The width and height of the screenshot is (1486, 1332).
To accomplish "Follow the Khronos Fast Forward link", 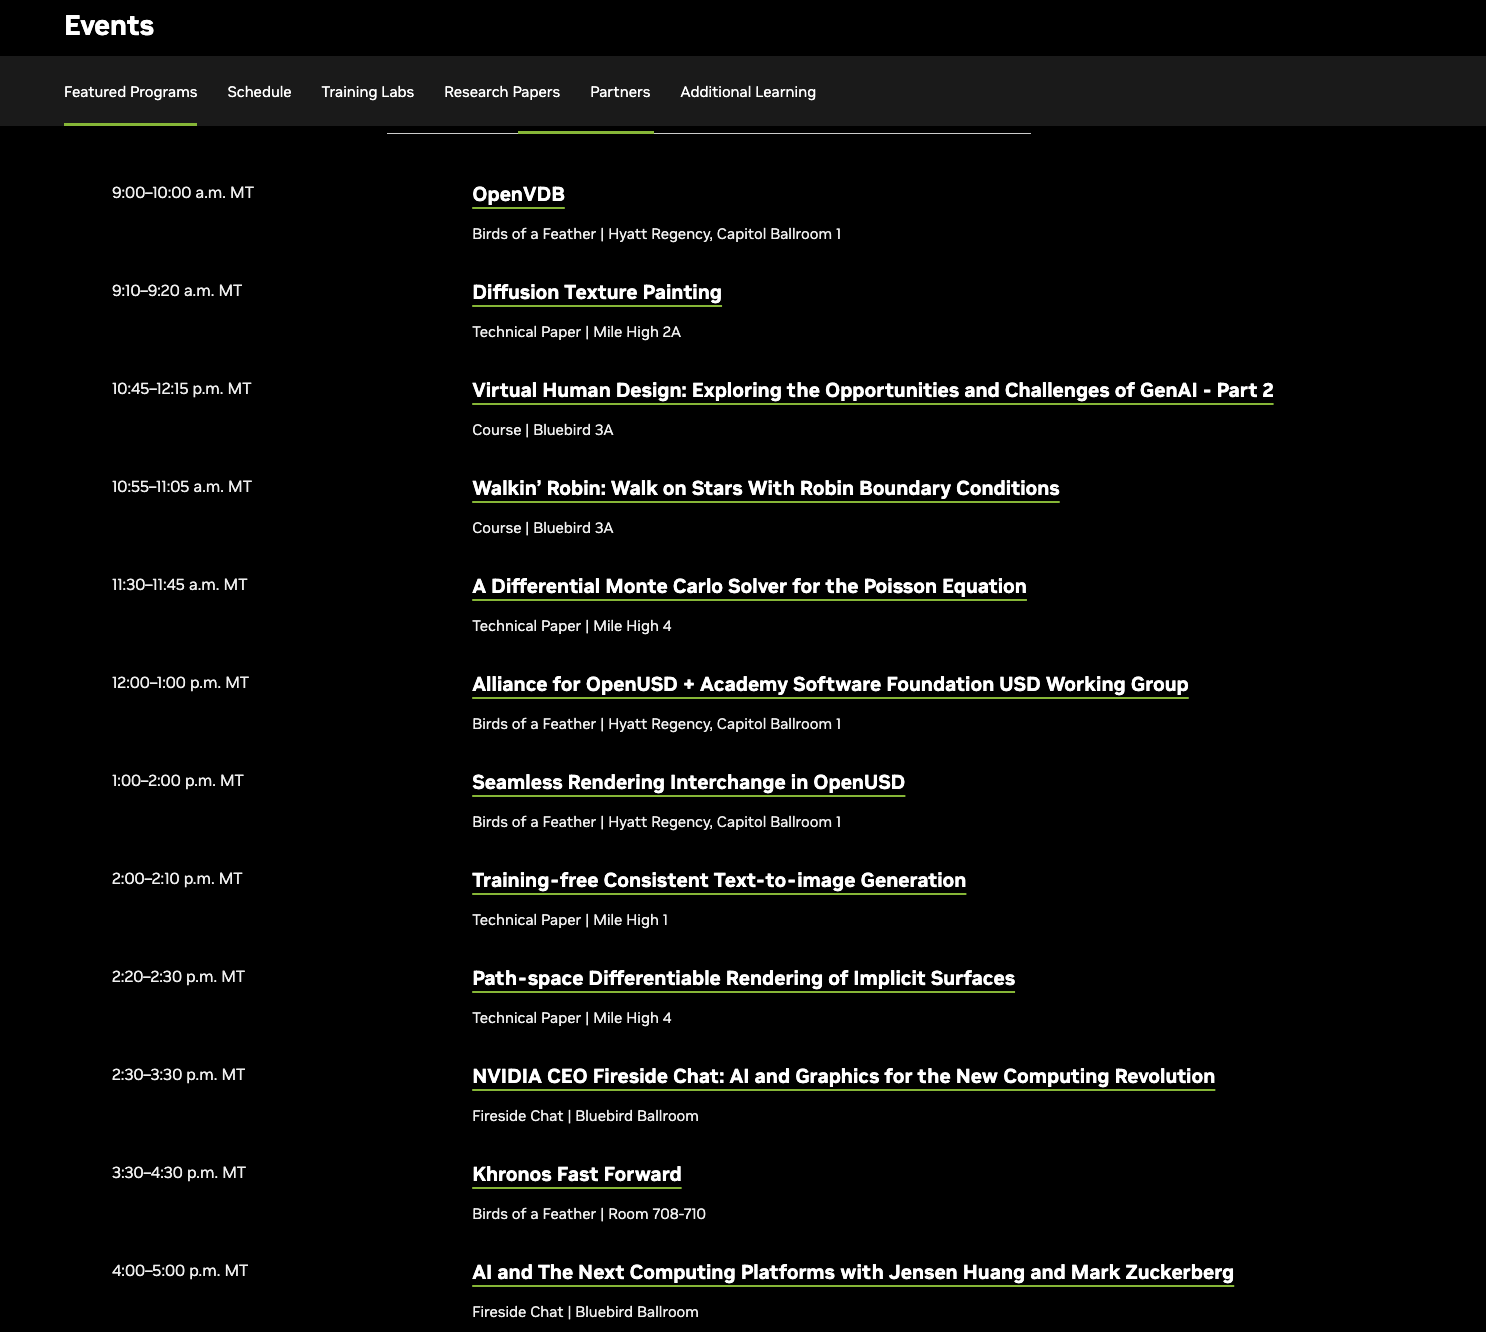I will coord(577,1174).
